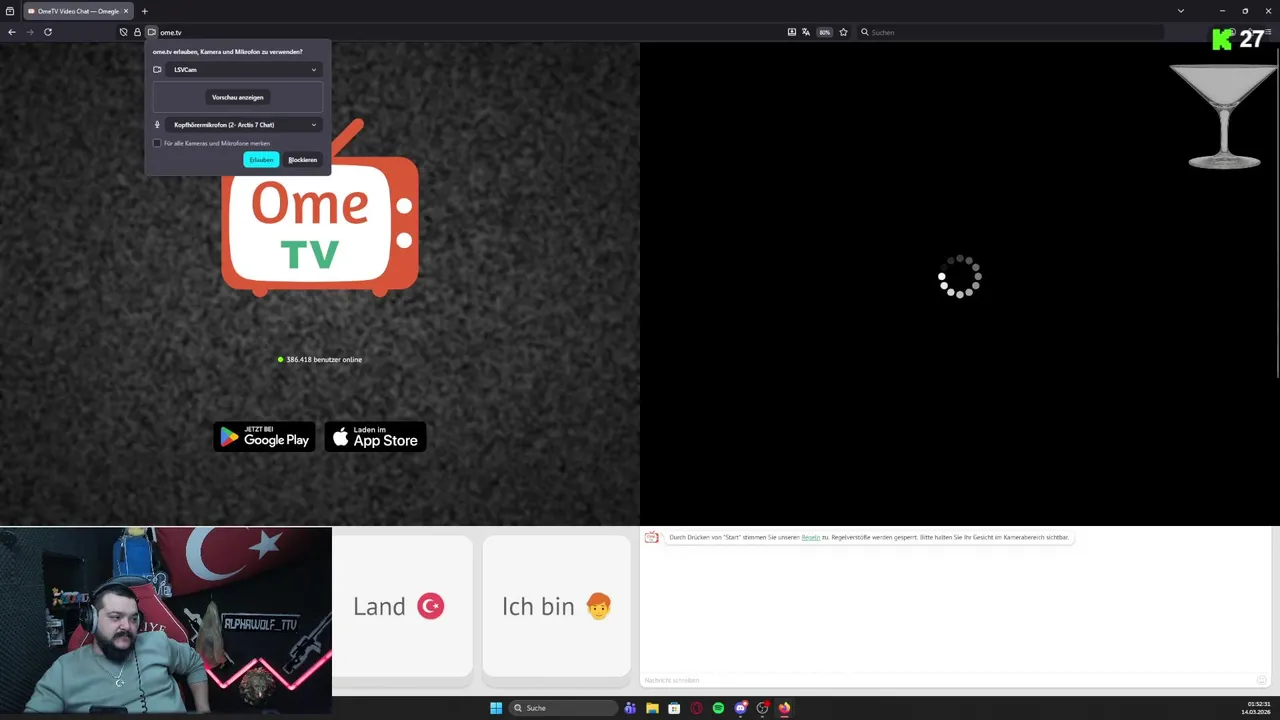
Task: Open the tracking protection shield icon
Action: coord(124,32)
